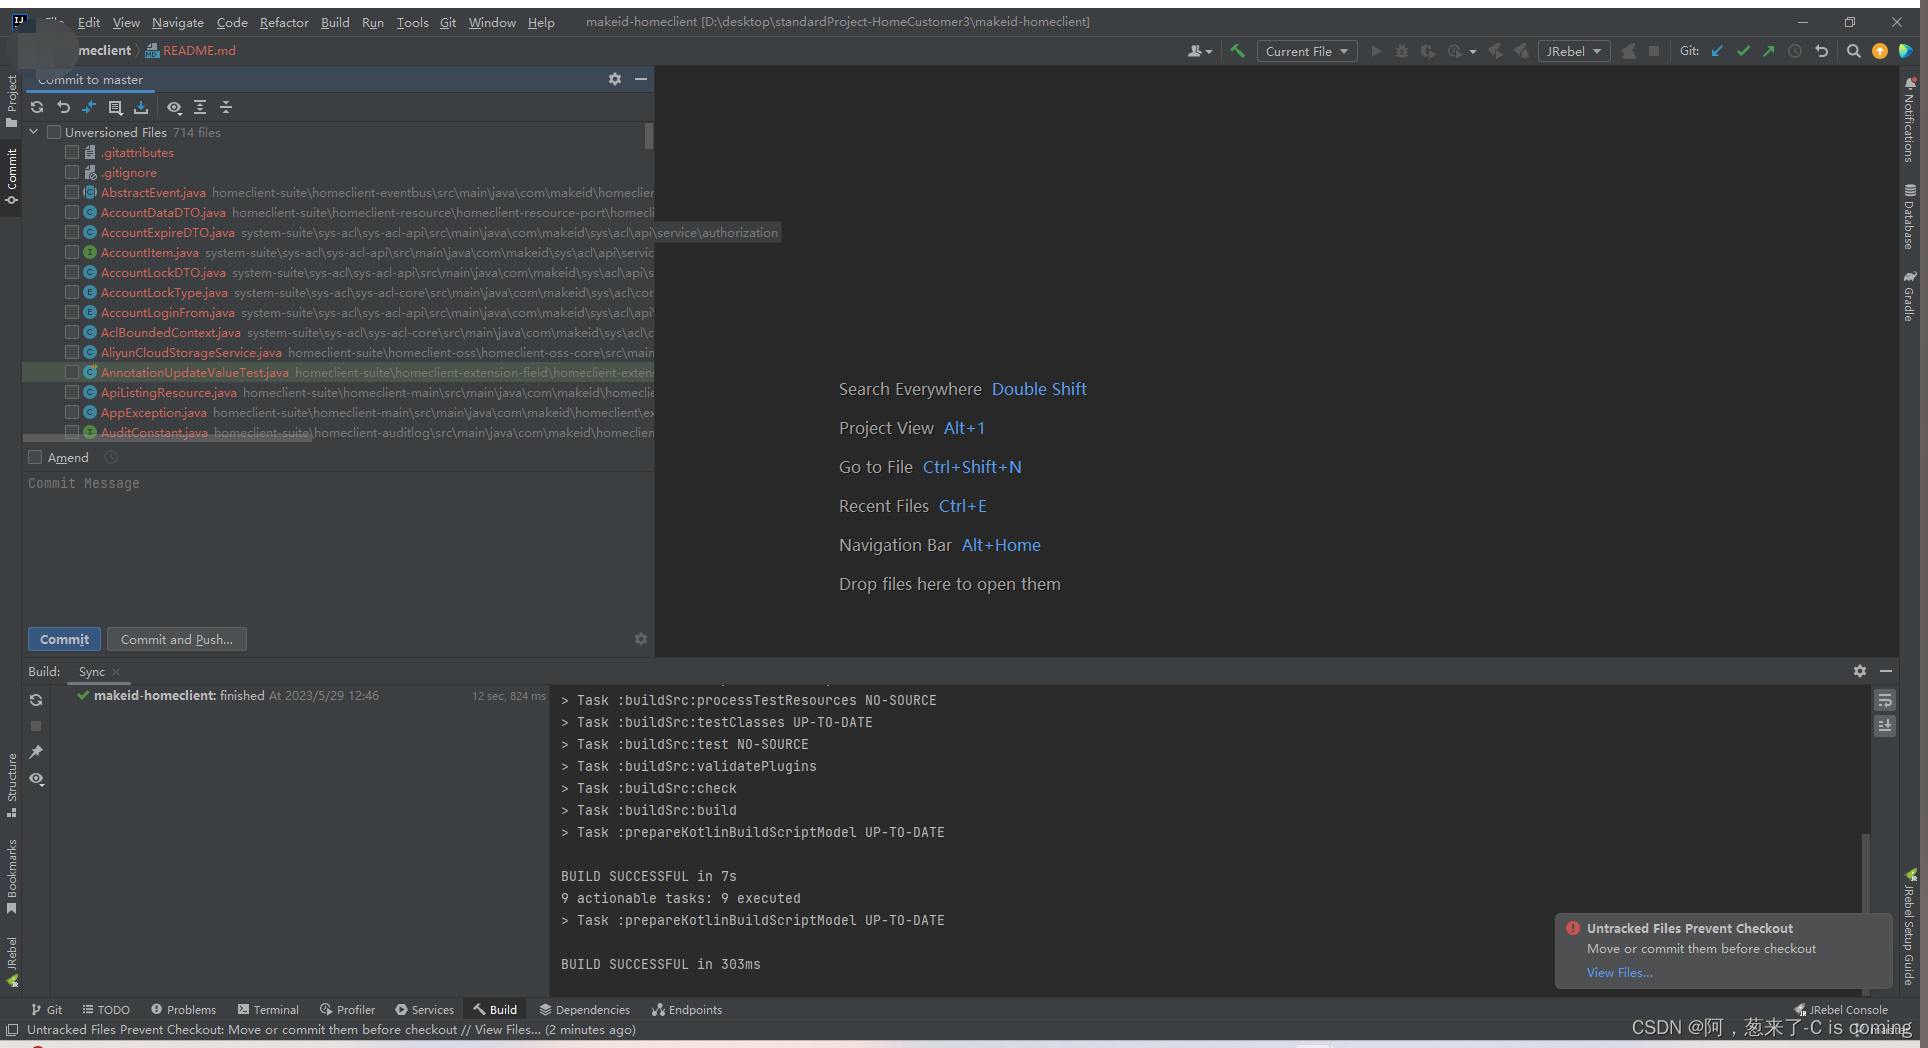The height and width of the screenshot is (1048, 1928).
Task: Open the Gradle sidebar panel
Action: click(x=1910, y=296)
